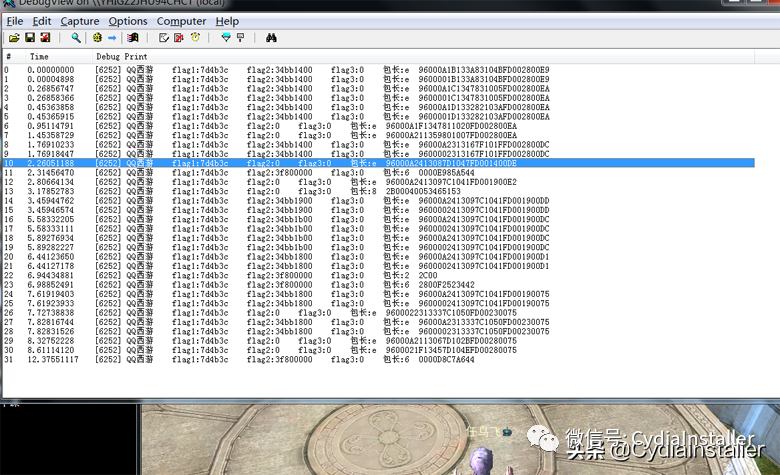Select the highlighted row 10 at 2.26051188
The image size is (780, 475).
(x=379, y=163)
